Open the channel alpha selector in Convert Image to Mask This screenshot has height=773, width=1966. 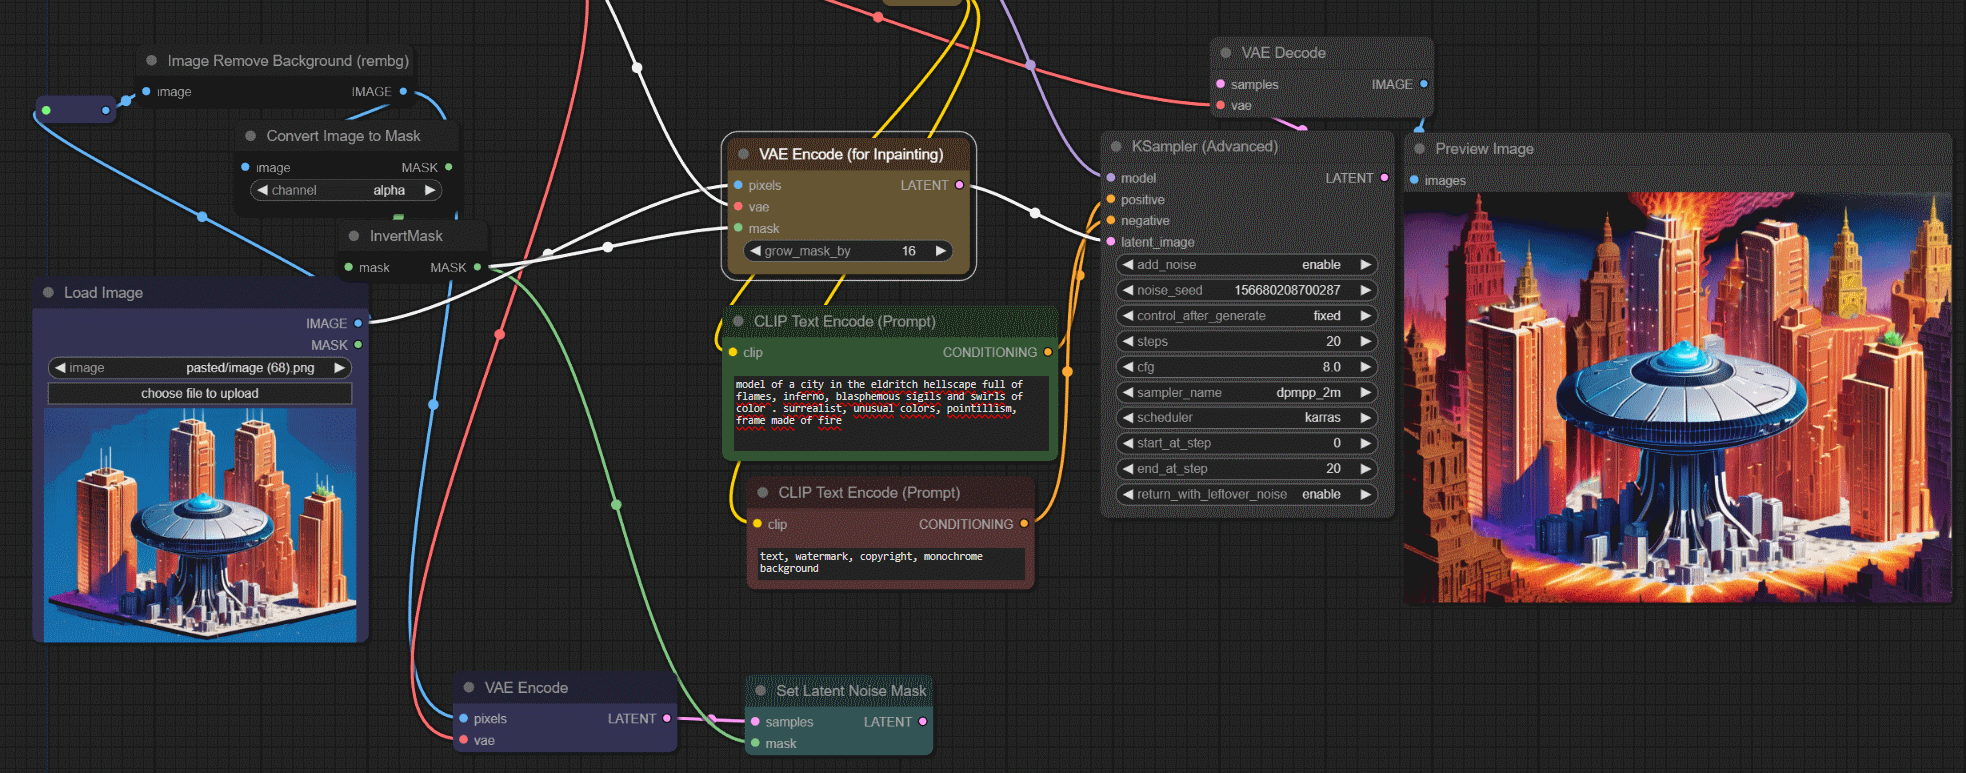click(x=345, y=190)
